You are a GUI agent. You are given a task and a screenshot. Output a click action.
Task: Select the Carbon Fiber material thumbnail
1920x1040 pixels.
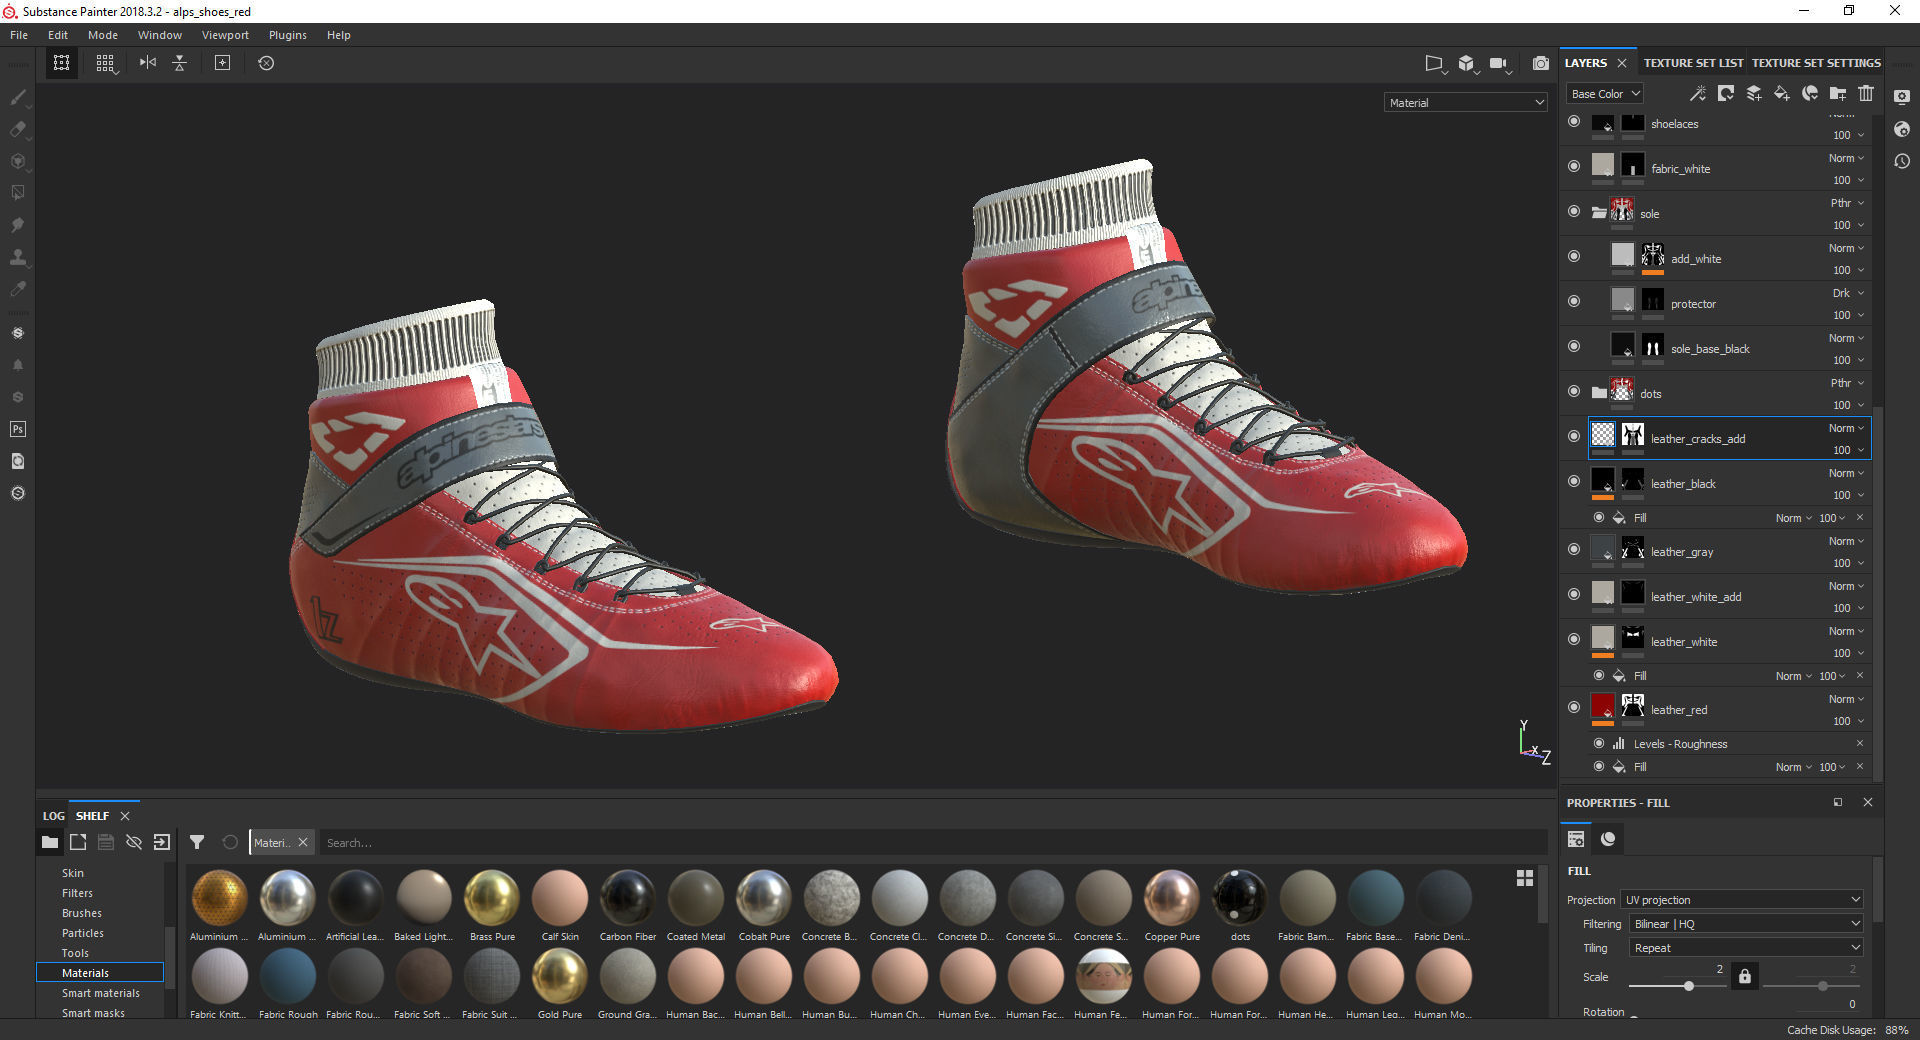(x=628, y=899)
